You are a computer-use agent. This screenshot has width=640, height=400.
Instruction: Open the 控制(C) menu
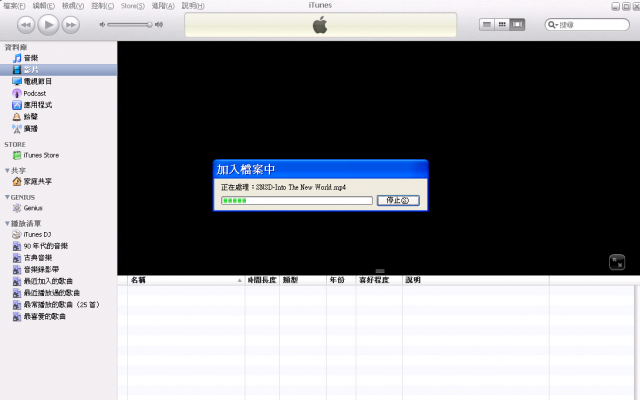point(102,6)
